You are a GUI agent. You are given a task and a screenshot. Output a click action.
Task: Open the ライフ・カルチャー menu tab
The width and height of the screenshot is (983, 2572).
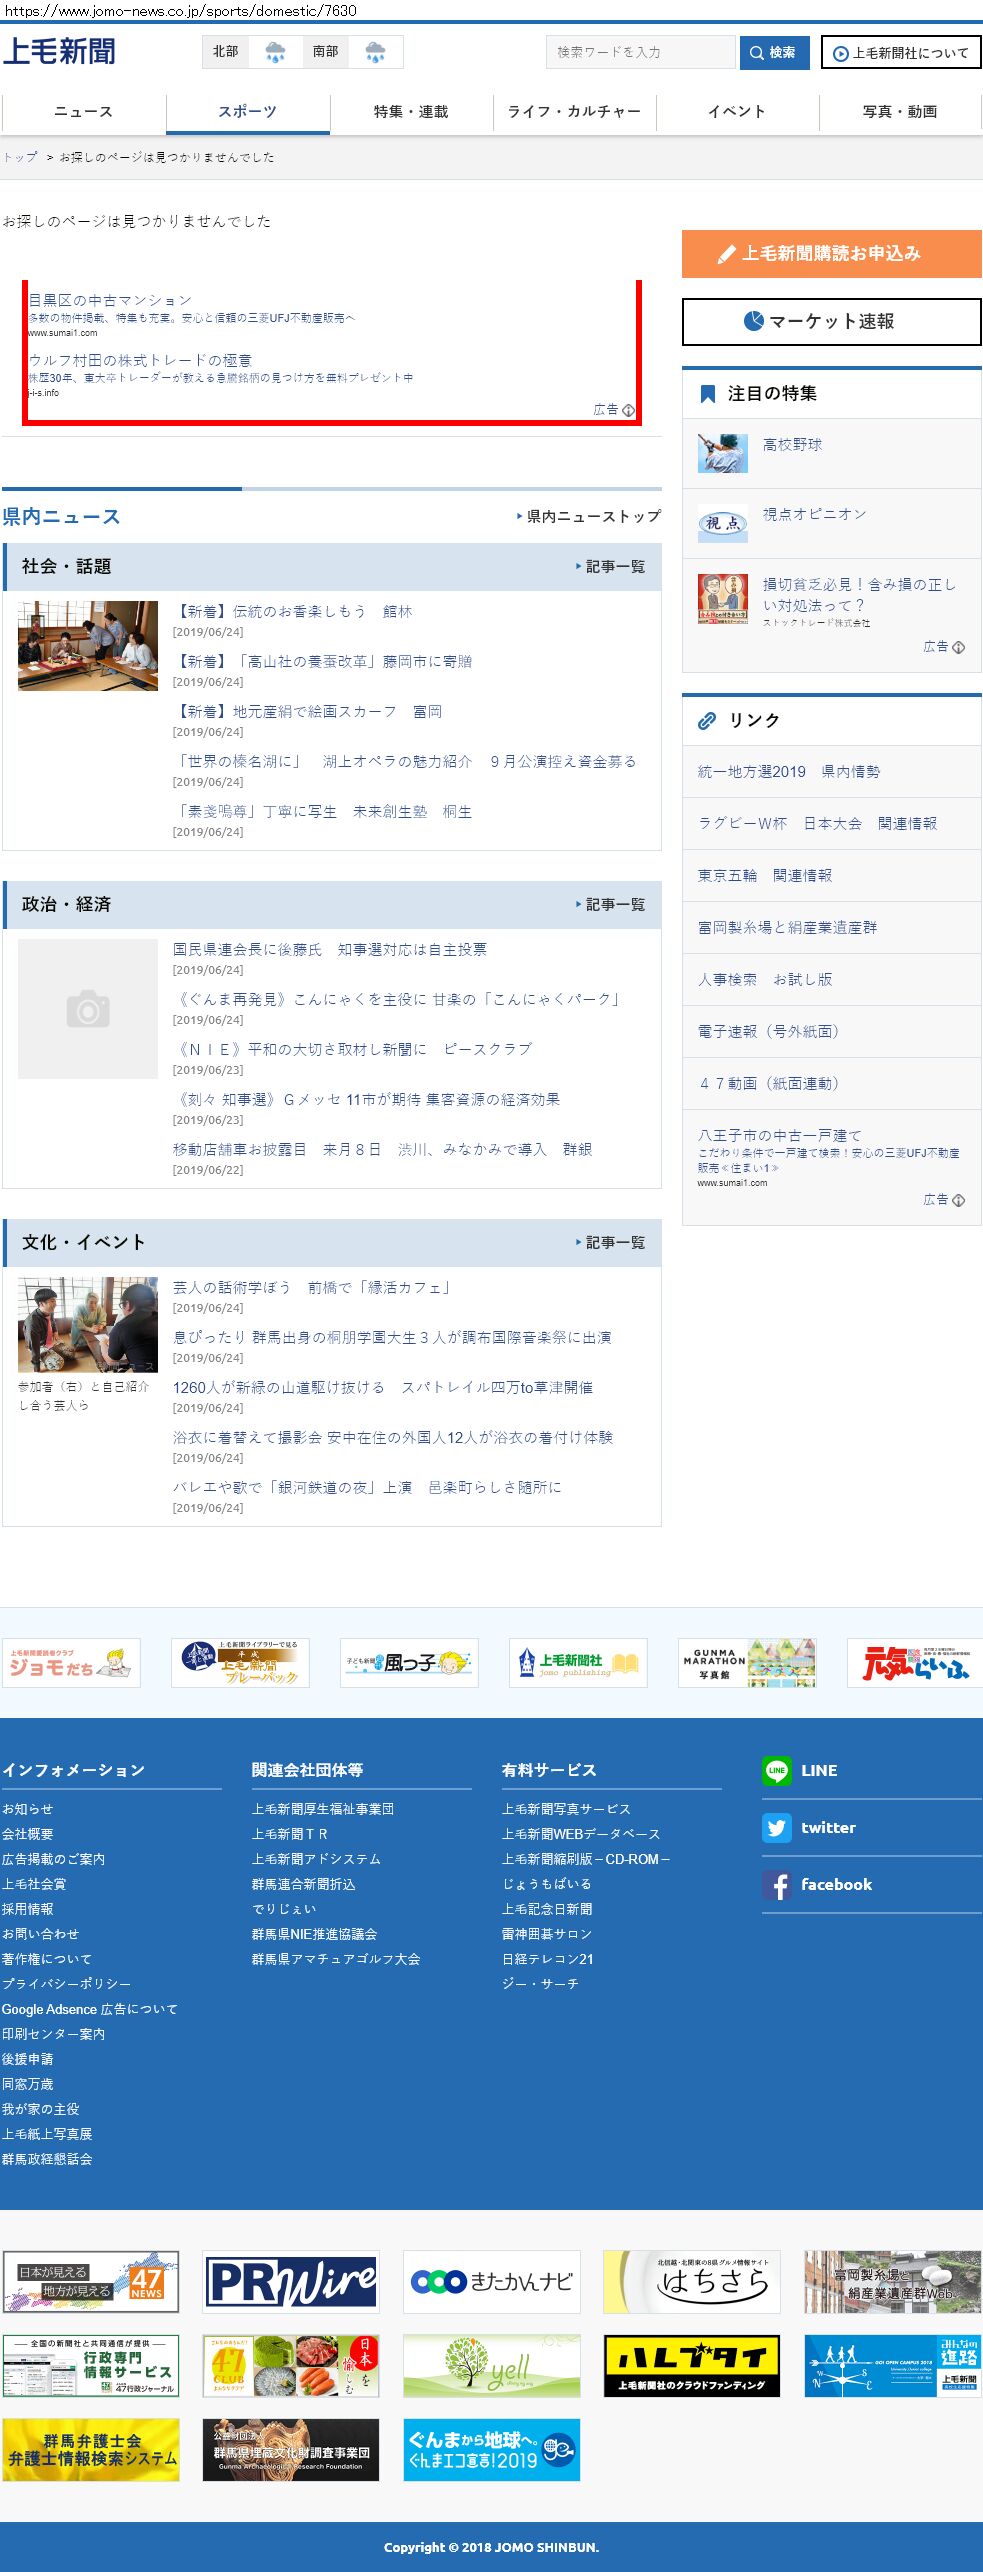tap(574, 112)
